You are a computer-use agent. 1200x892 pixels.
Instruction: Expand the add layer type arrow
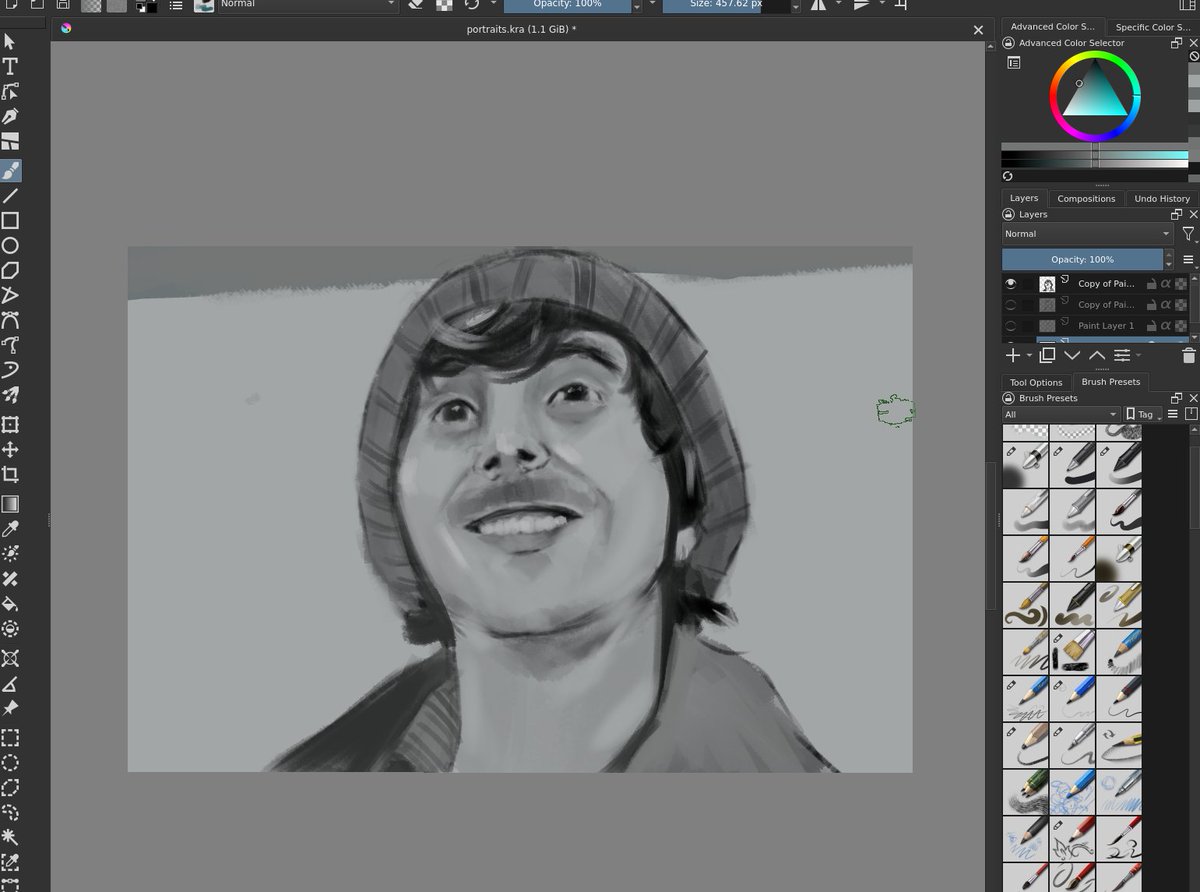click(1030, 356)
